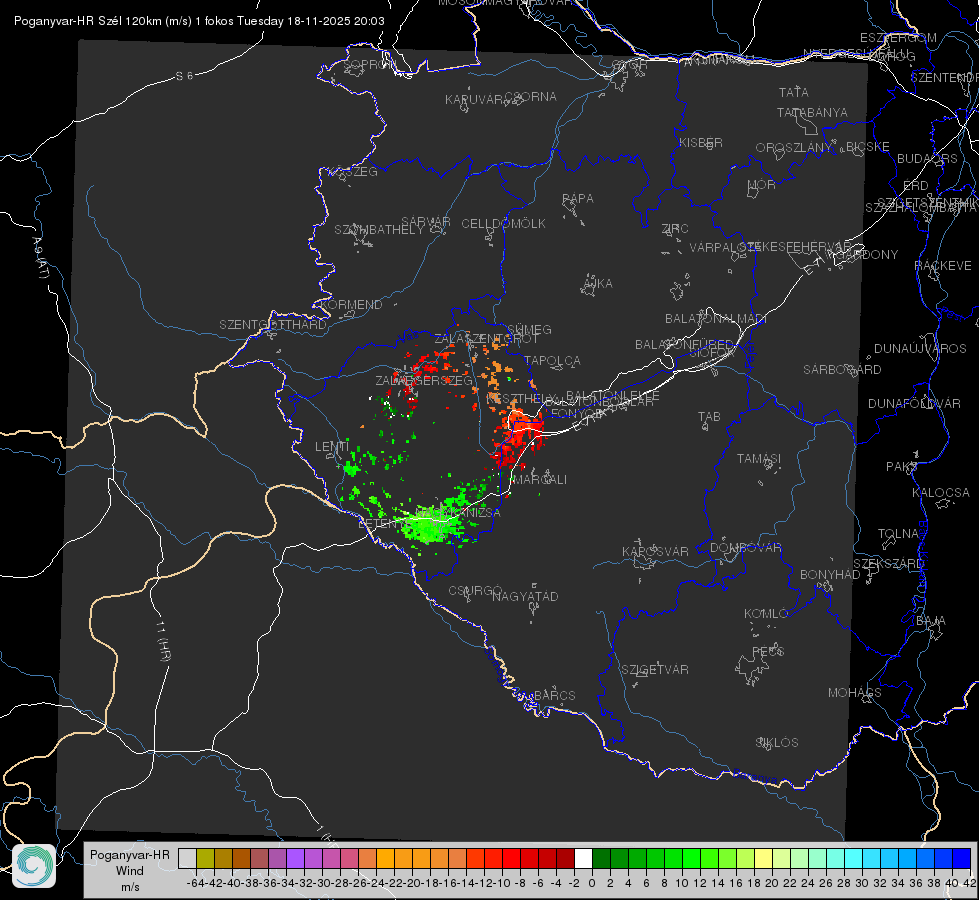Click the radar title with the date 18-11-2025 20:03

click(199, 21)
